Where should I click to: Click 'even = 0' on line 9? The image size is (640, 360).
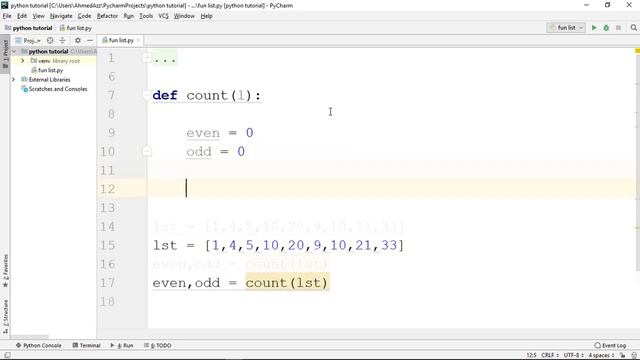[x=220, y=133]
